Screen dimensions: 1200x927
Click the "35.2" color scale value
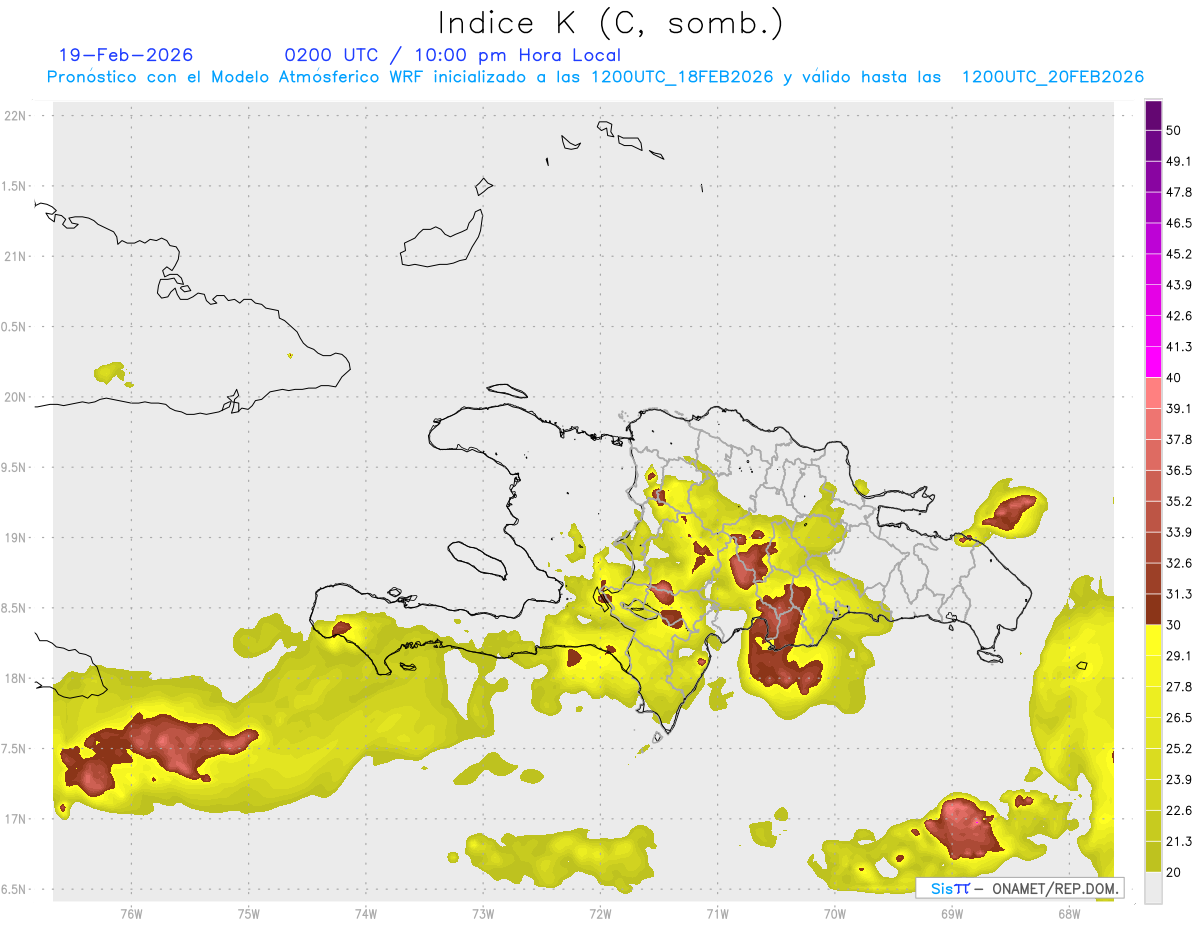coord(1179,501)
